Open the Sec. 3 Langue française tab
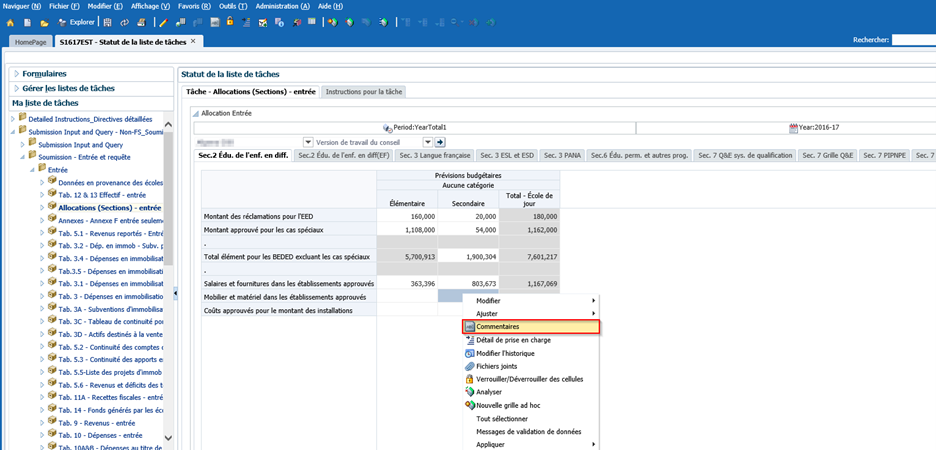Viewport: 936px width, 450px height. 433,155
